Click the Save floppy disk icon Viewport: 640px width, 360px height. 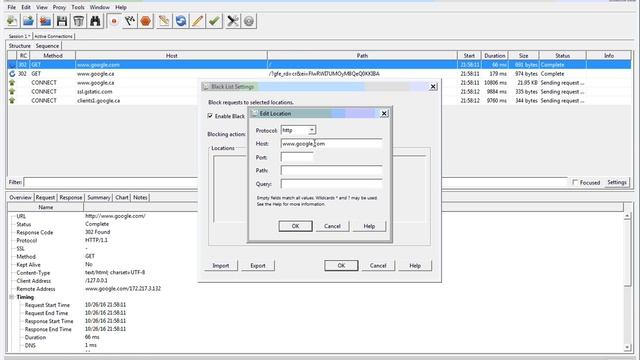[x=62, y=21]
